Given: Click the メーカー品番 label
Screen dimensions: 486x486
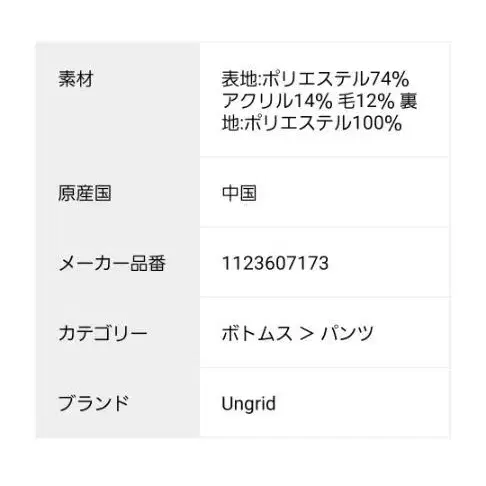Looking at the screenshot, I should [112, 263].
